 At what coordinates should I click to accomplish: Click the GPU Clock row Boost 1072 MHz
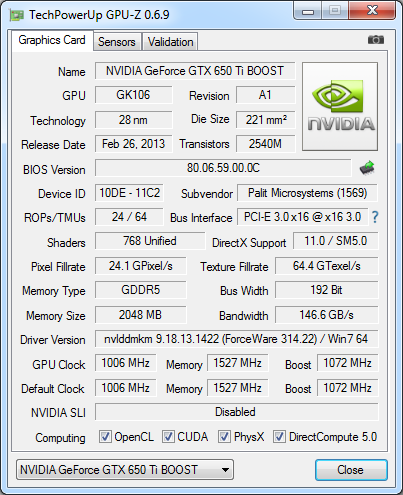pos(348,363)
